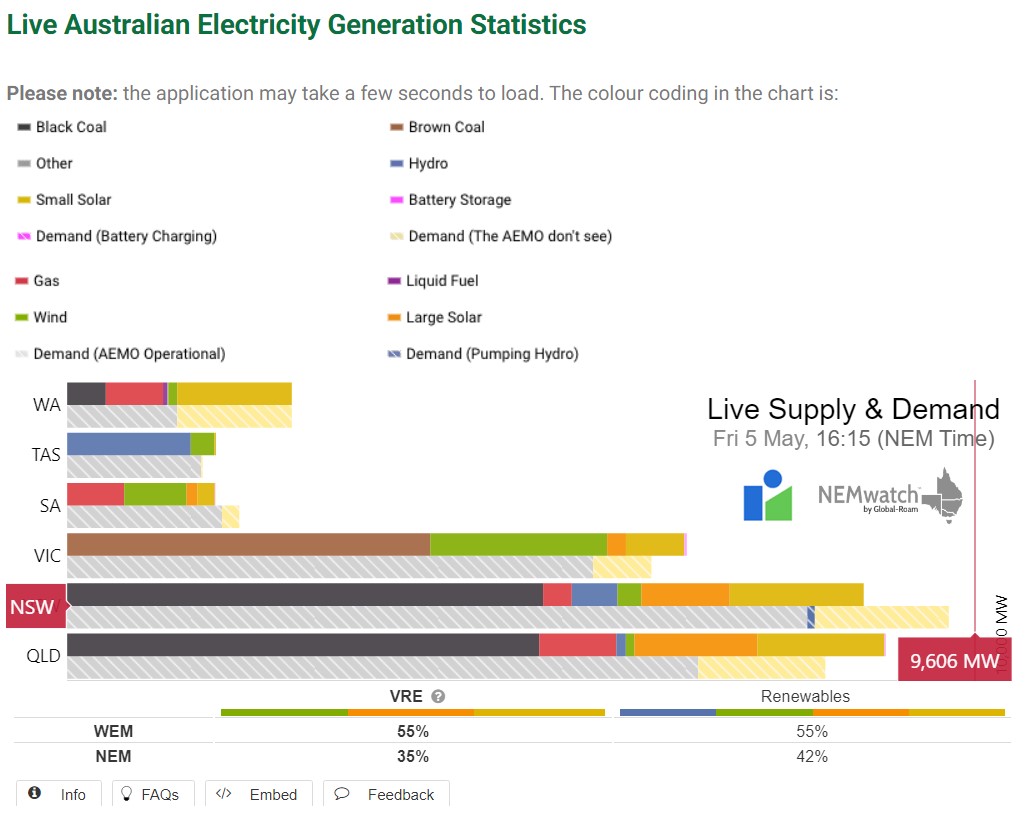Viewport: 1036px width, 825px height.
Task: Select the Wind legend entry
Action: (x=50, y=317)
